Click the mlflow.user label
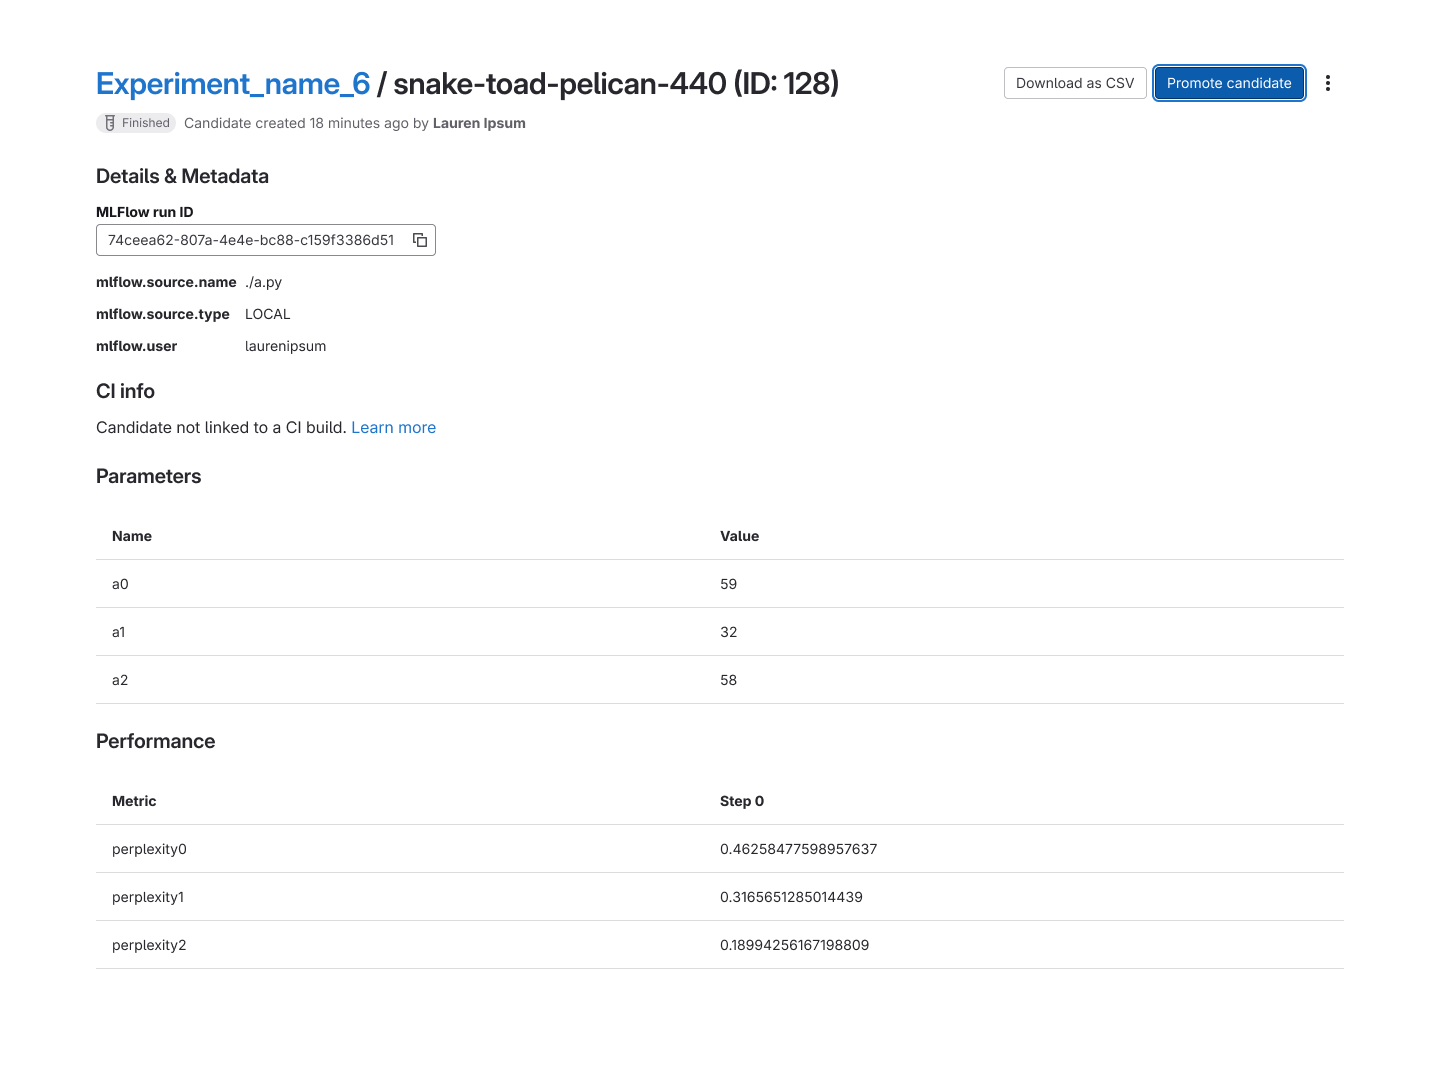The image size is (1440, 1080). [136, 346]
